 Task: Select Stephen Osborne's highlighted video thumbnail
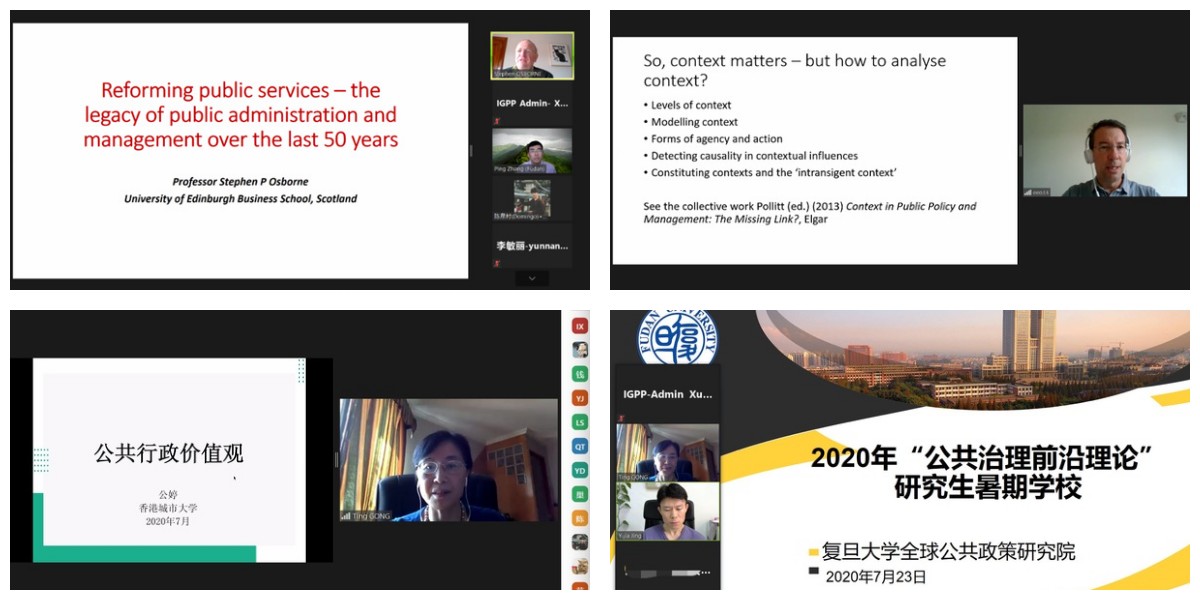point(532,56)
